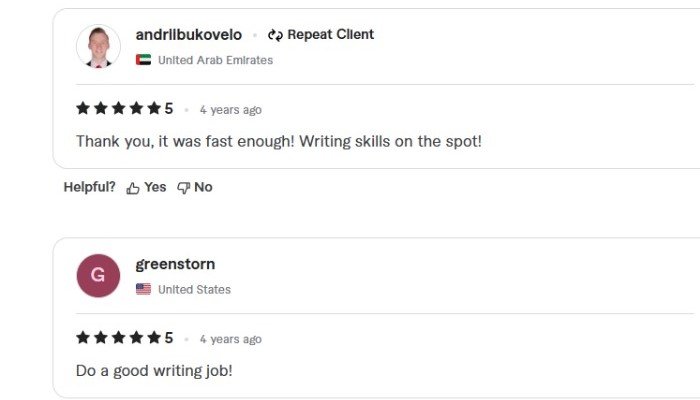Click the United States flag icon

(144, 289)
